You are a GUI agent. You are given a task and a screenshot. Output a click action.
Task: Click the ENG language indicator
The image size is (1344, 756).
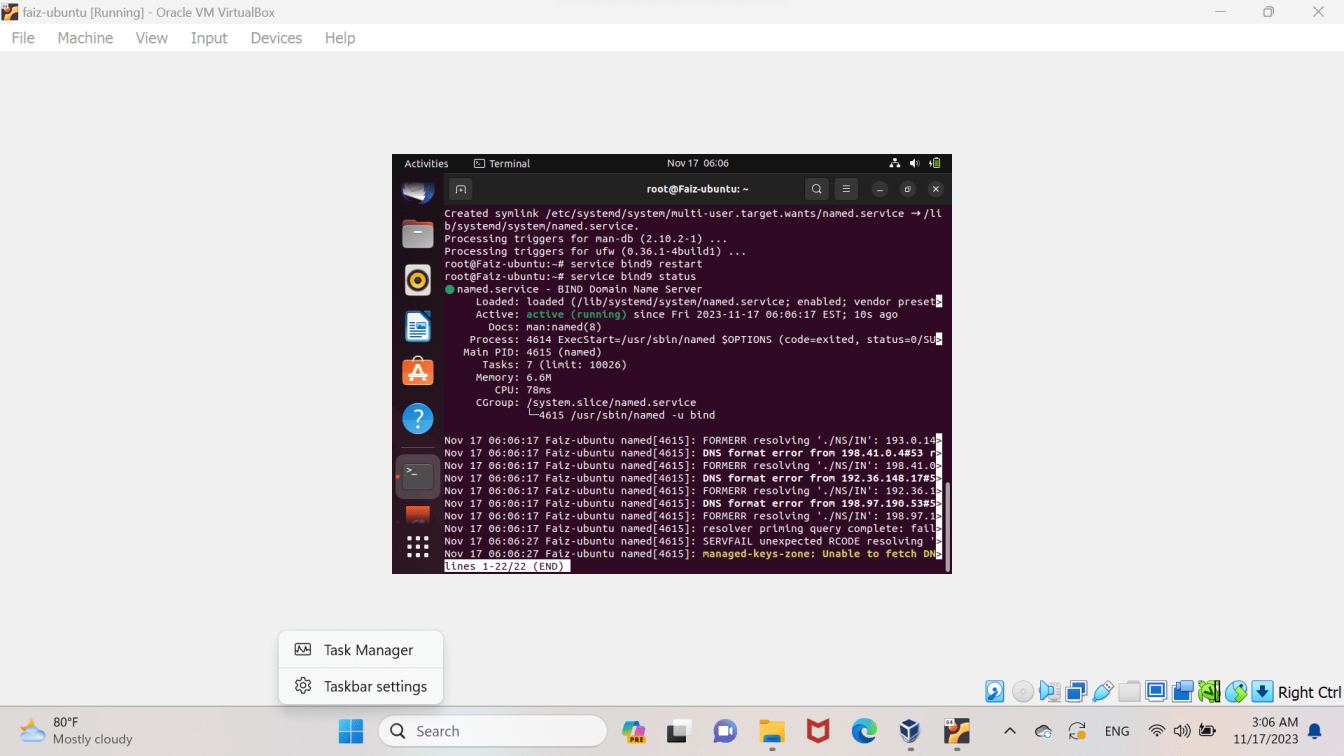tap(1117, 731)
